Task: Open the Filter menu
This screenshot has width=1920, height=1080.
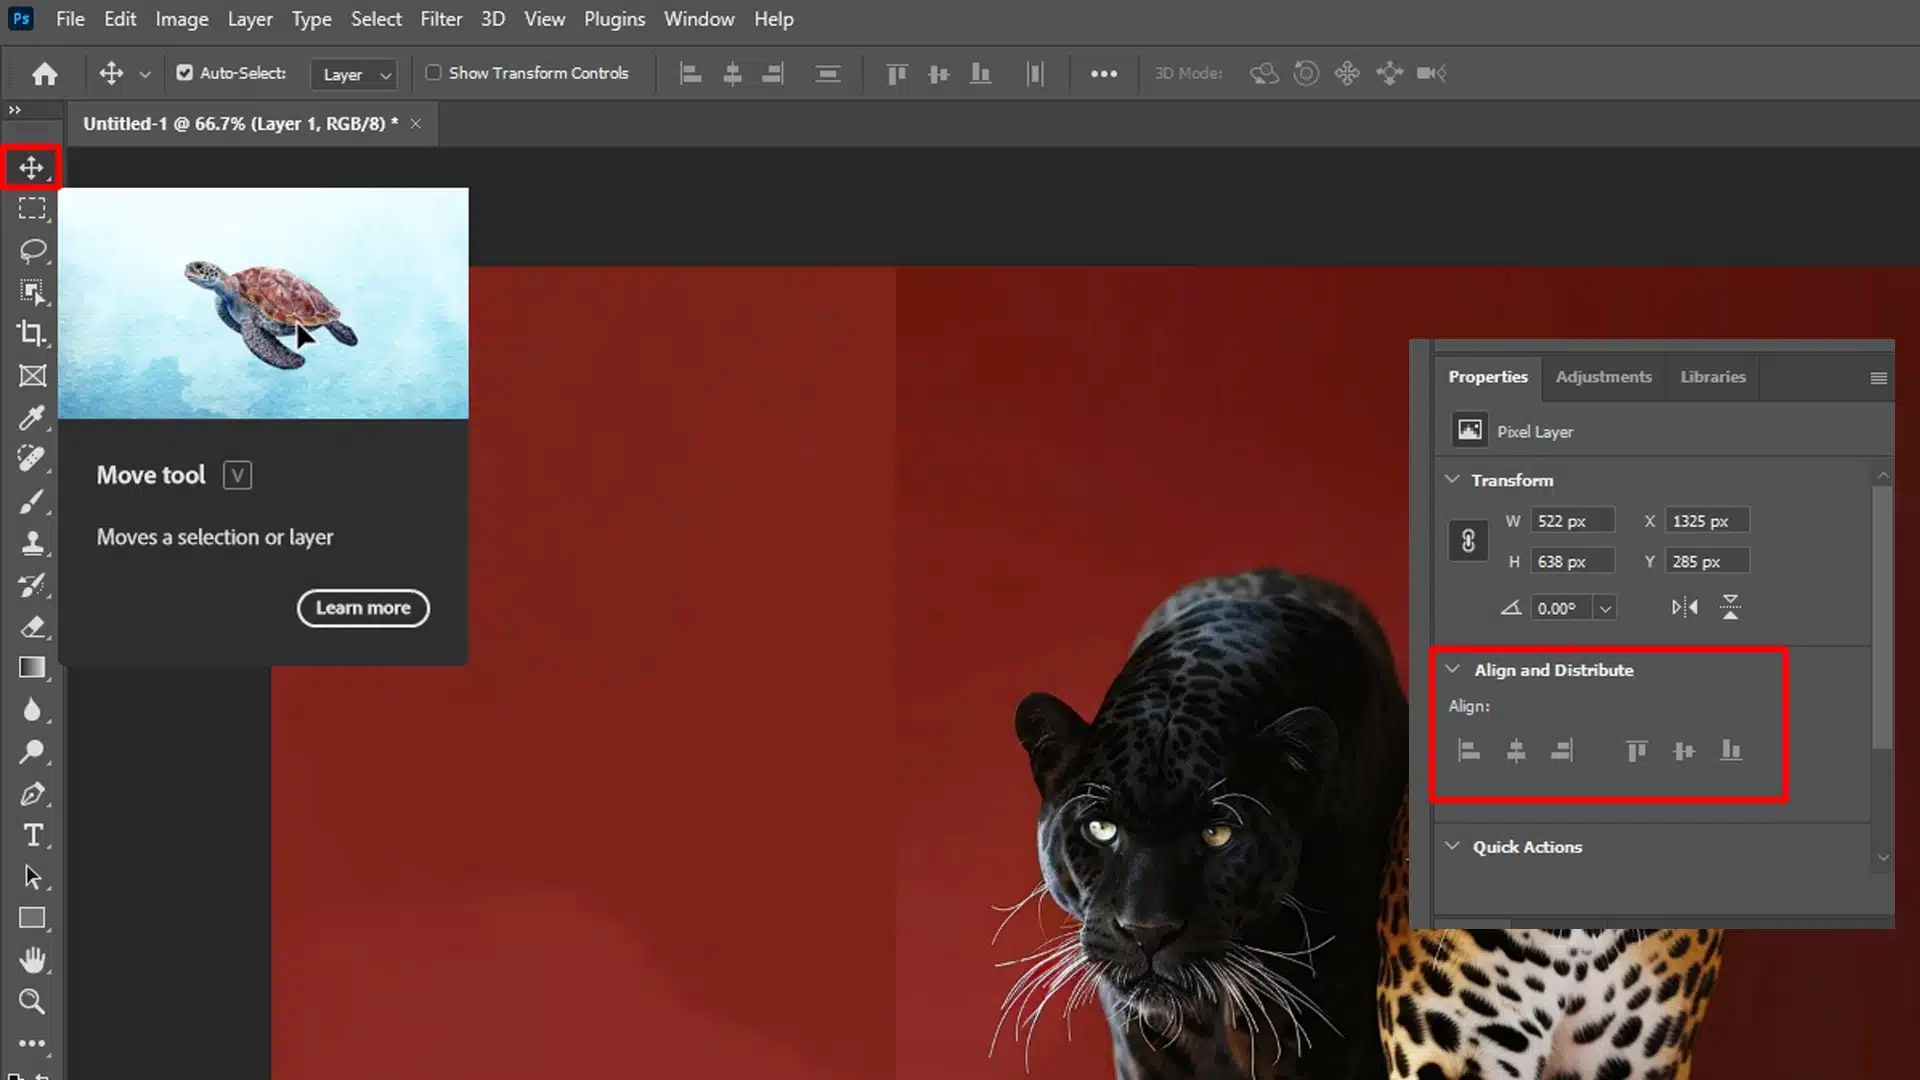Action: (x=440, y=18)
